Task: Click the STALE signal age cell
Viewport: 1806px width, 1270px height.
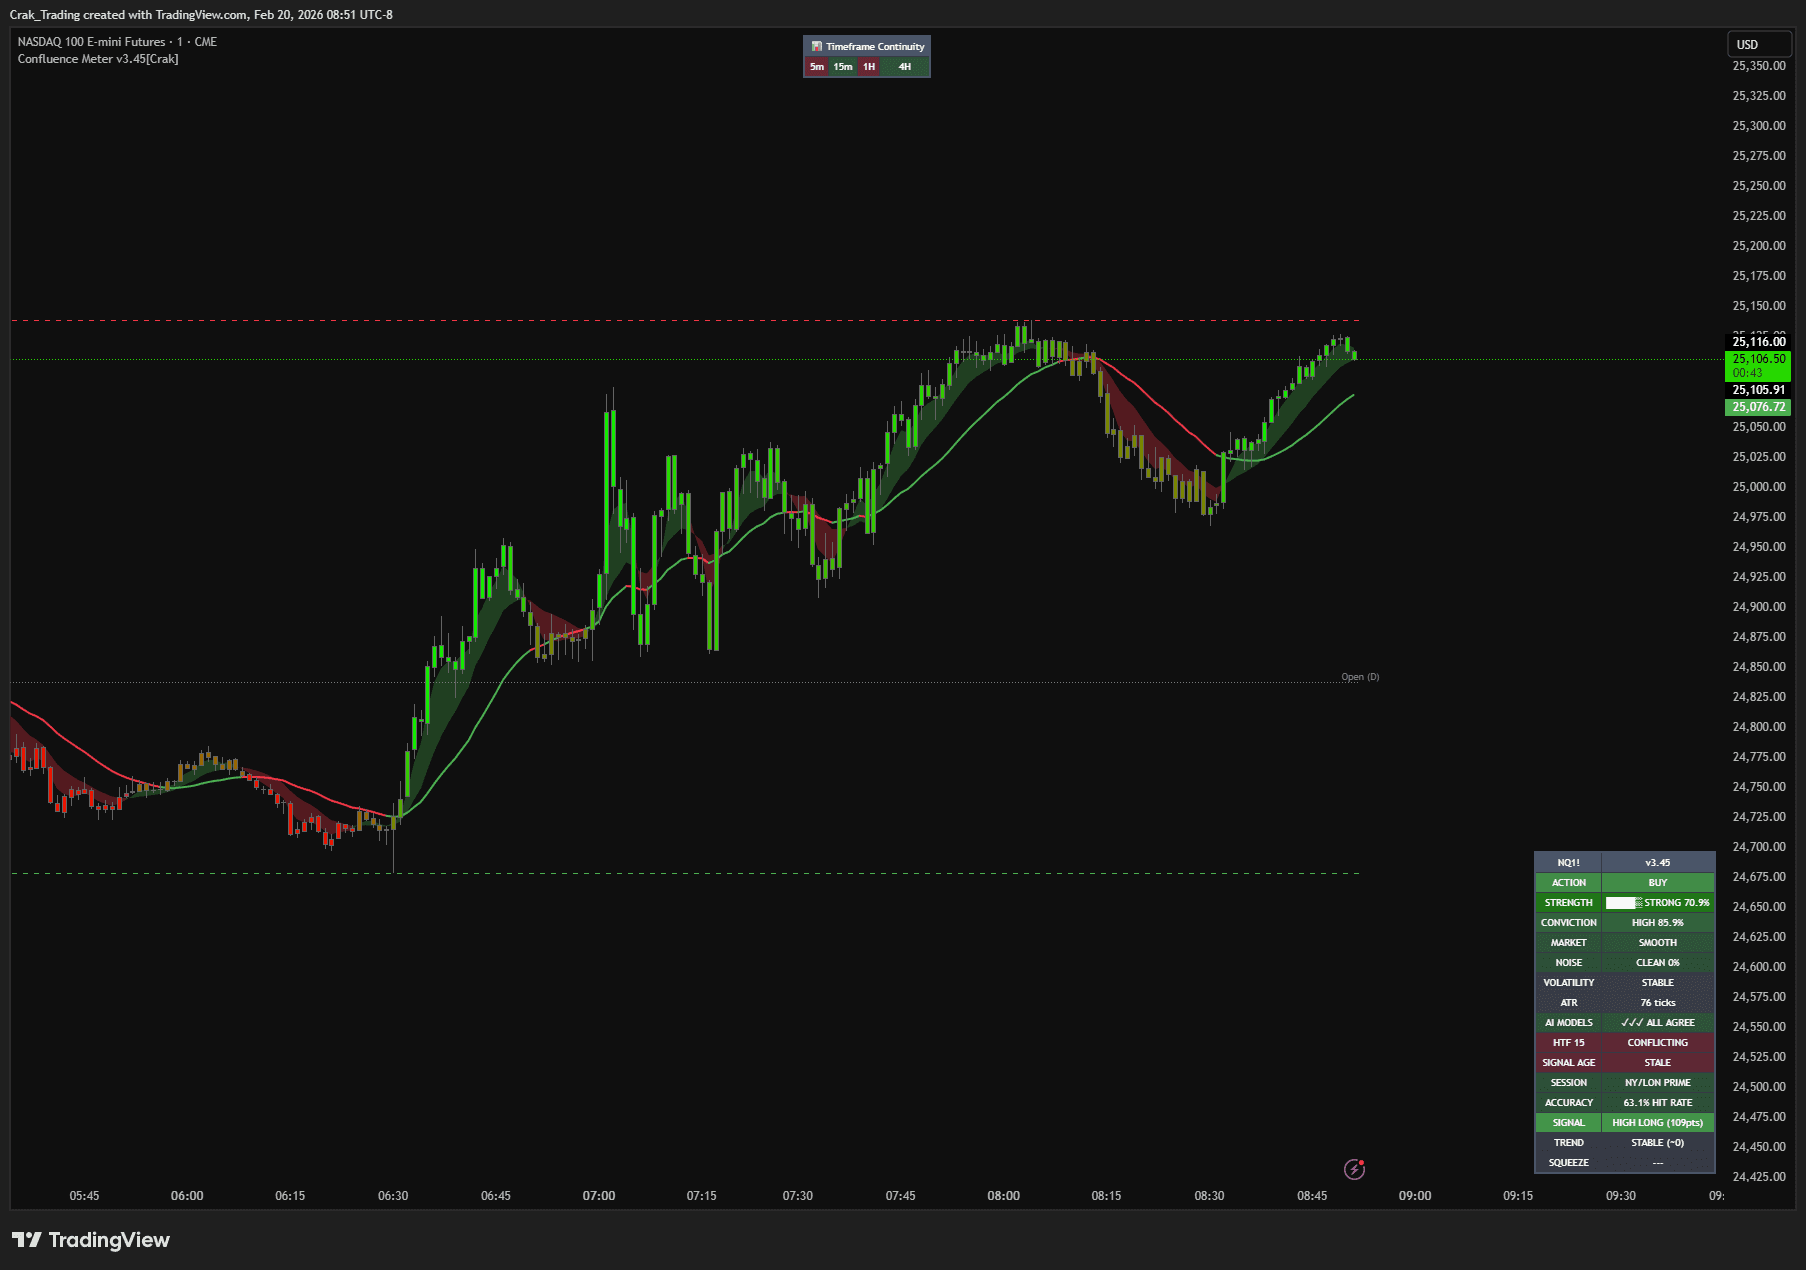Action: pyautogui.click(x=1658, y=1063)
